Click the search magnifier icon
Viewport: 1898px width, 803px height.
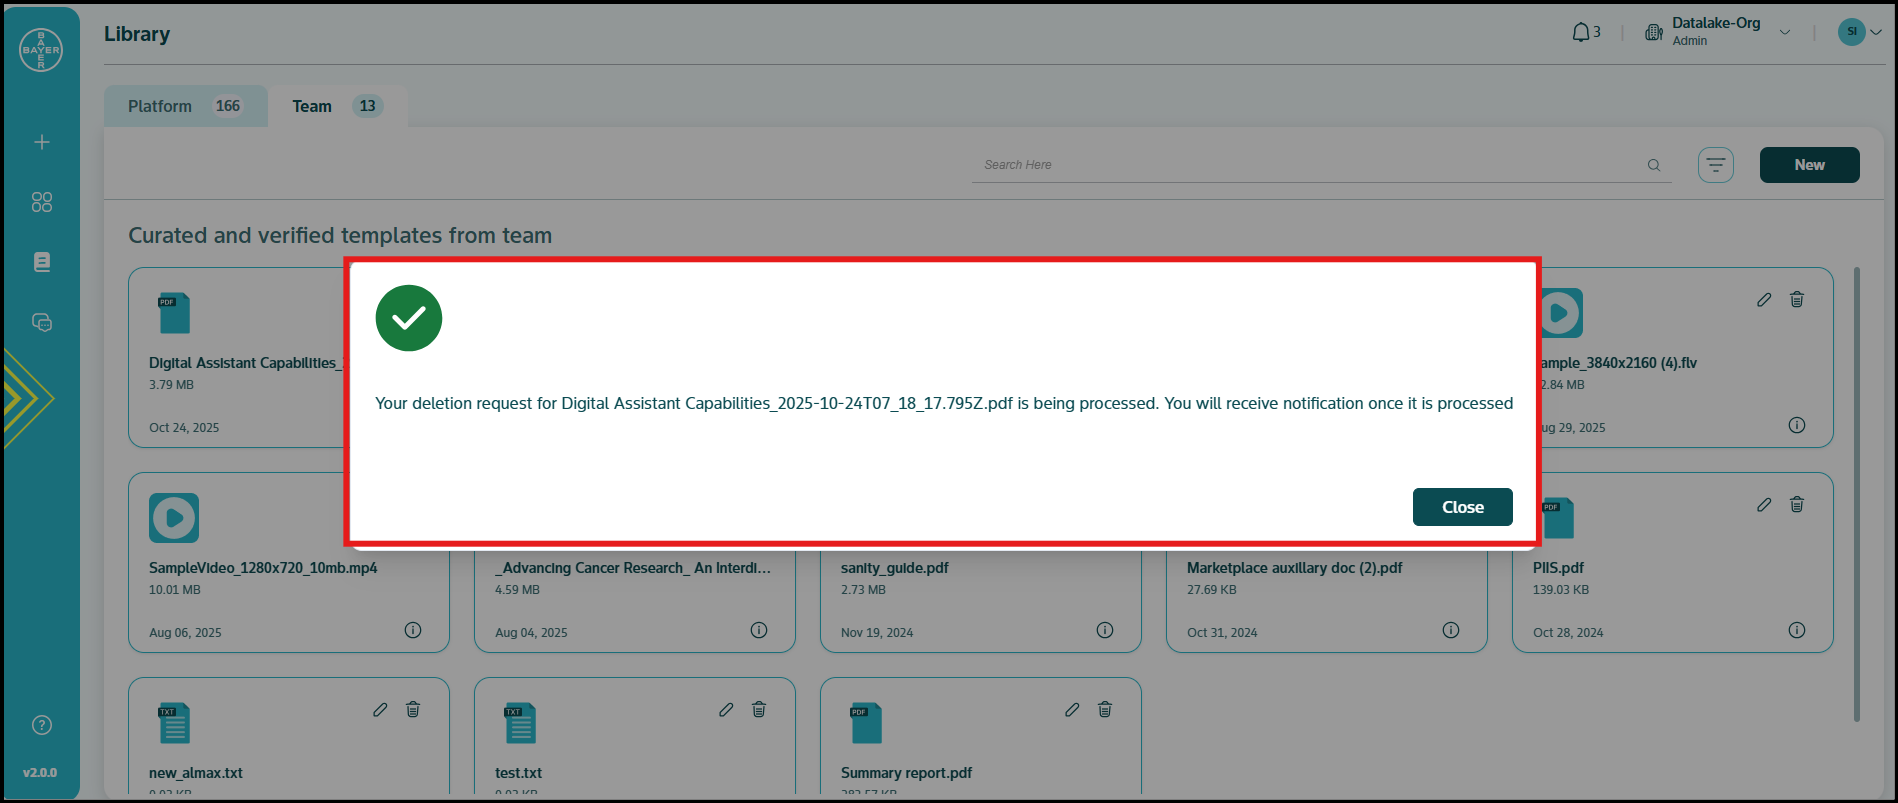(1654, 165)
